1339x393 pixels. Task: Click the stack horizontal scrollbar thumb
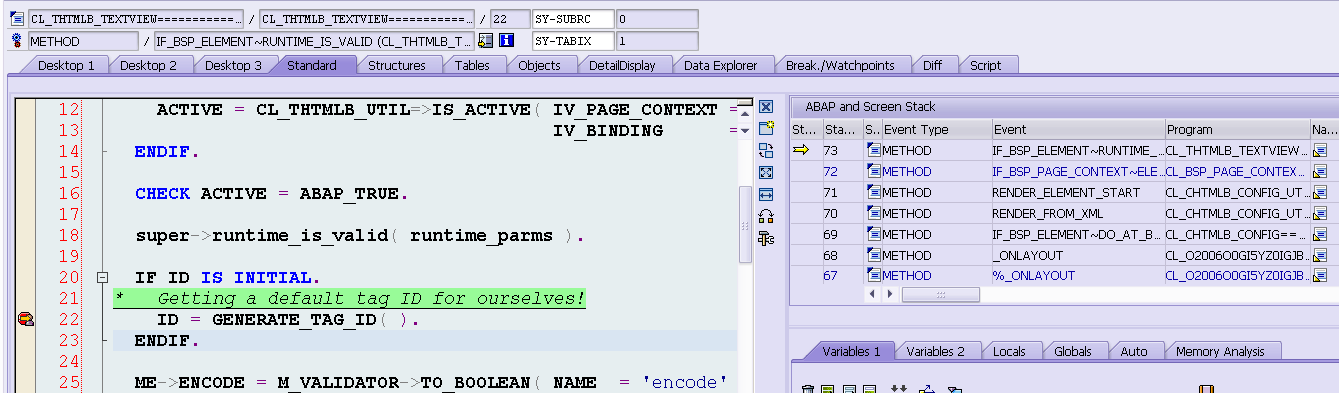(940, 295)
